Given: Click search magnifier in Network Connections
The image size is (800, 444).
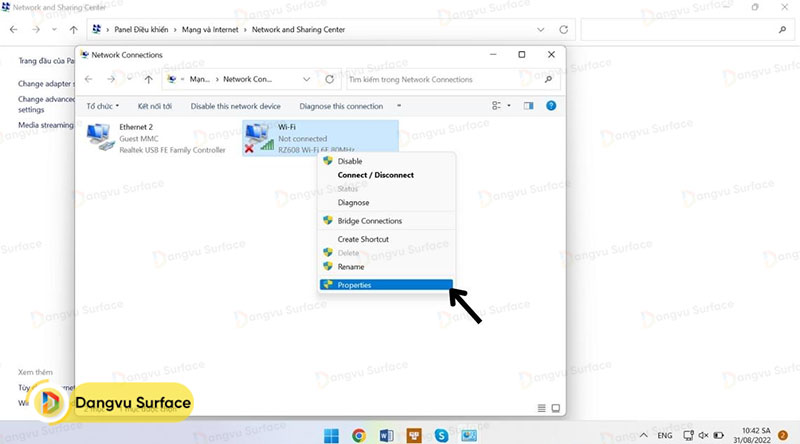Looking at the screenshot, I should coord(548,79).
